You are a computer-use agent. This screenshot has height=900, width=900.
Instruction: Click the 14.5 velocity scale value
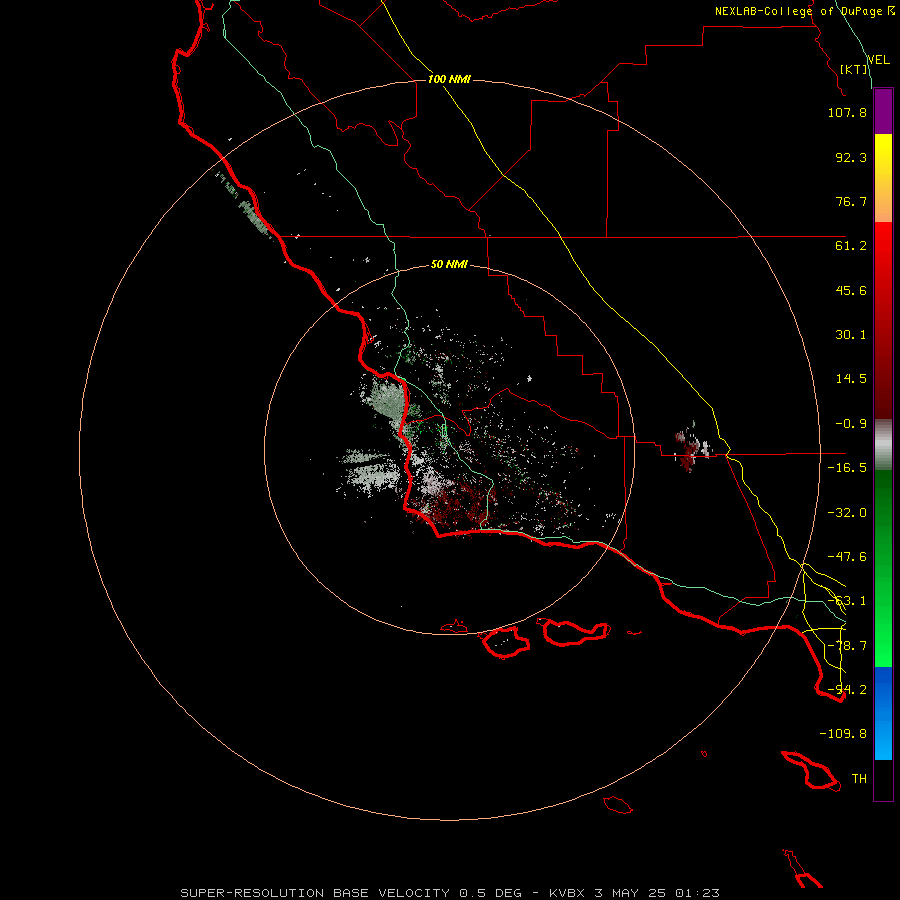click(851, 379)
